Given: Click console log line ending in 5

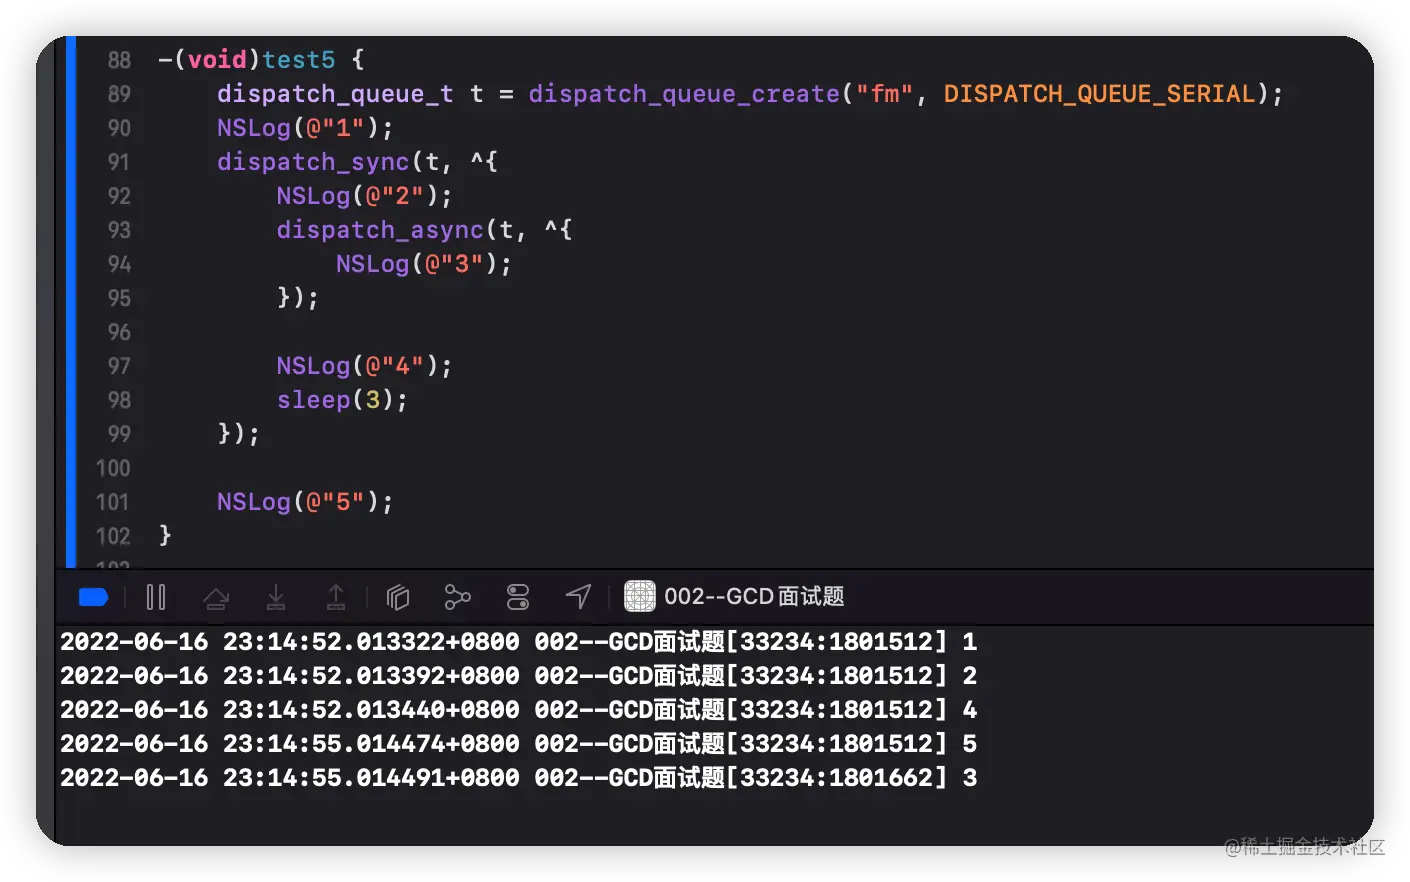Looking at the screenshot, I should (518, 744).
